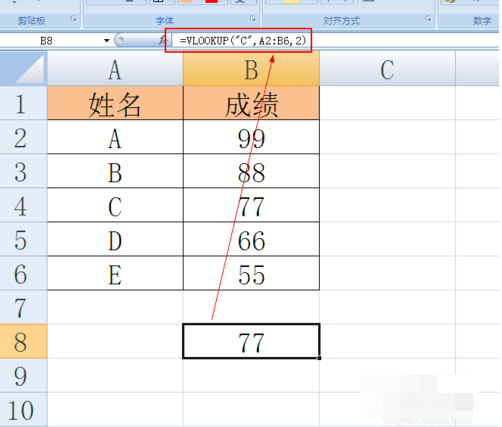Screen dimensions: 502x427
Task: Select row 10 header
Action: tap(23, 410)
